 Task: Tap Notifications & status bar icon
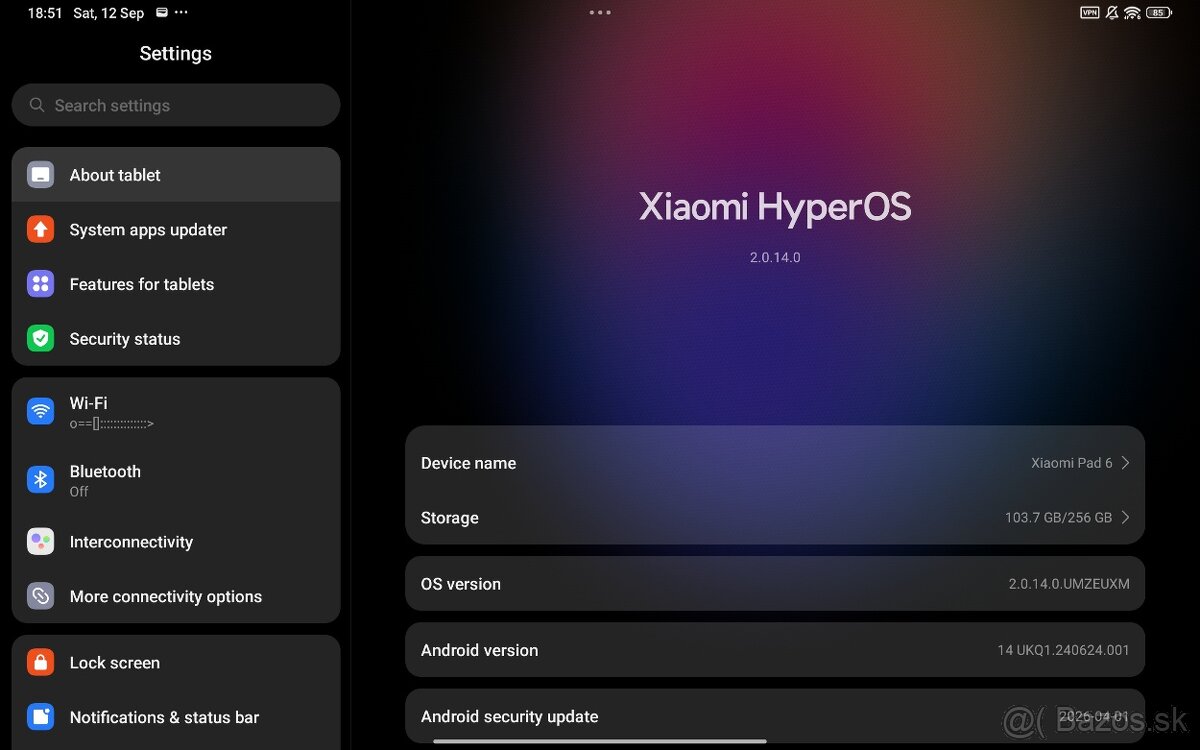[40, 717]
